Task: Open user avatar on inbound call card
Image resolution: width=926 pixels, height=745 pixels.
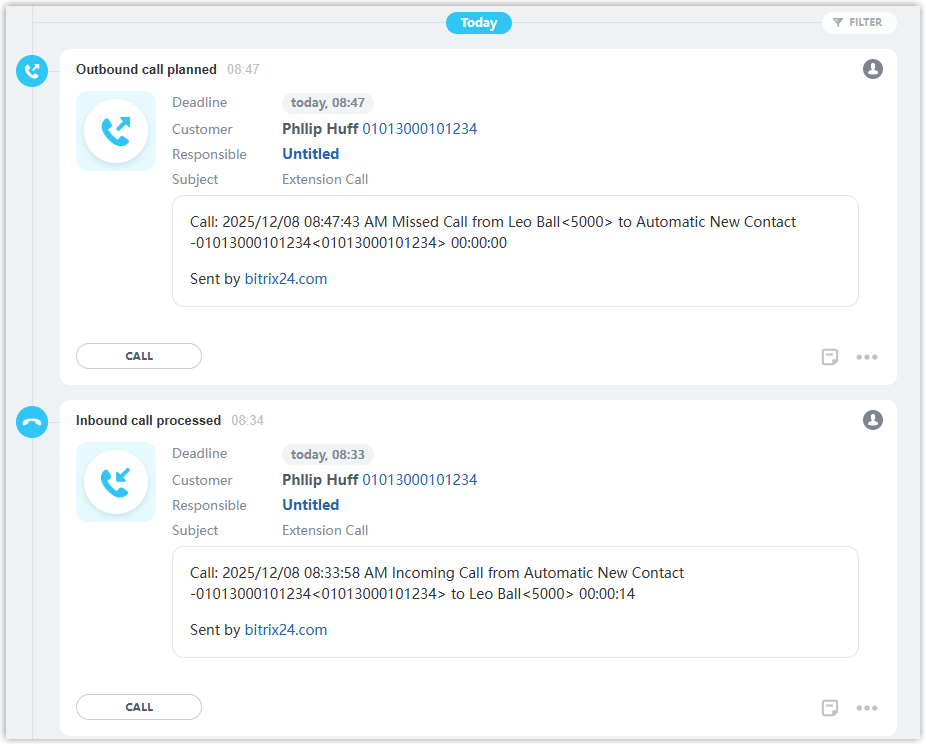Action: click(x=873, y=420)
